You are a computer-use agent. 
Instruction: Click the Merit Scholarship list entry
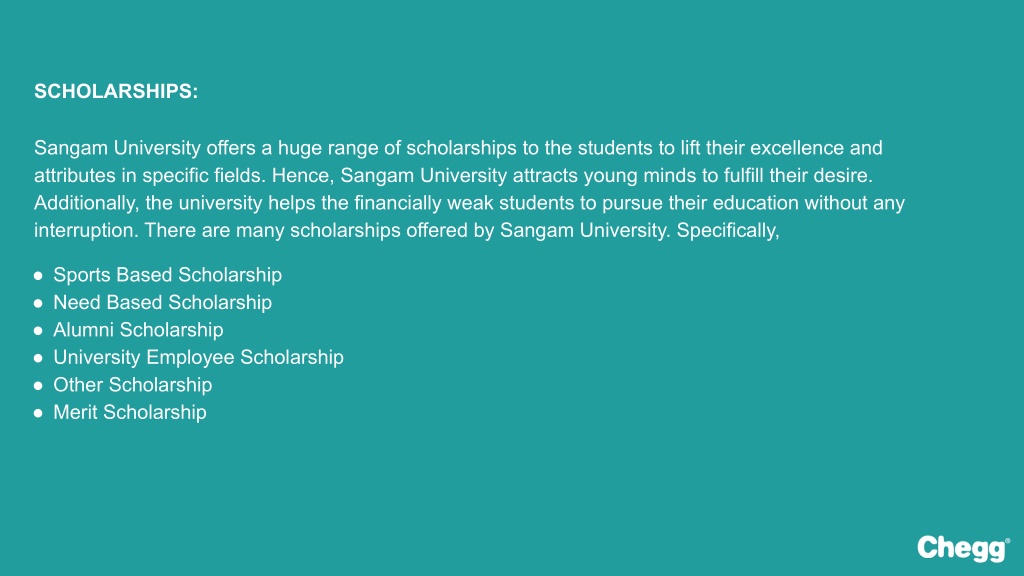tap(130, 412)
